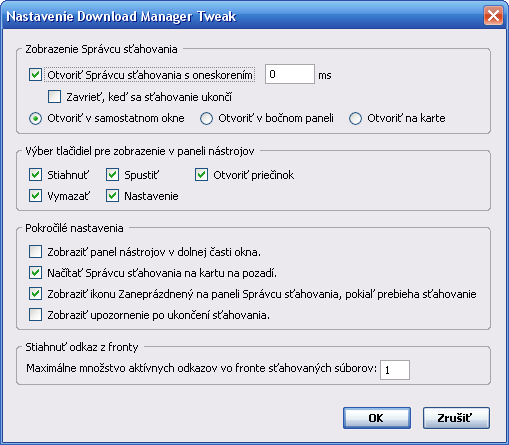Click the maximum active links queue field
This screenshot has width=509, height=445.
coord(395,370)
